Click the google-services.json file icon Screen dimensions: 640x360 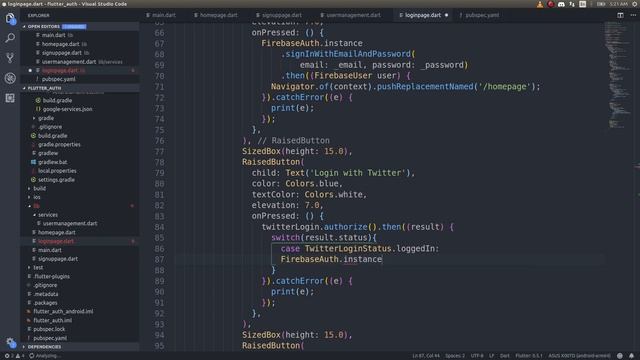(38, 109)
